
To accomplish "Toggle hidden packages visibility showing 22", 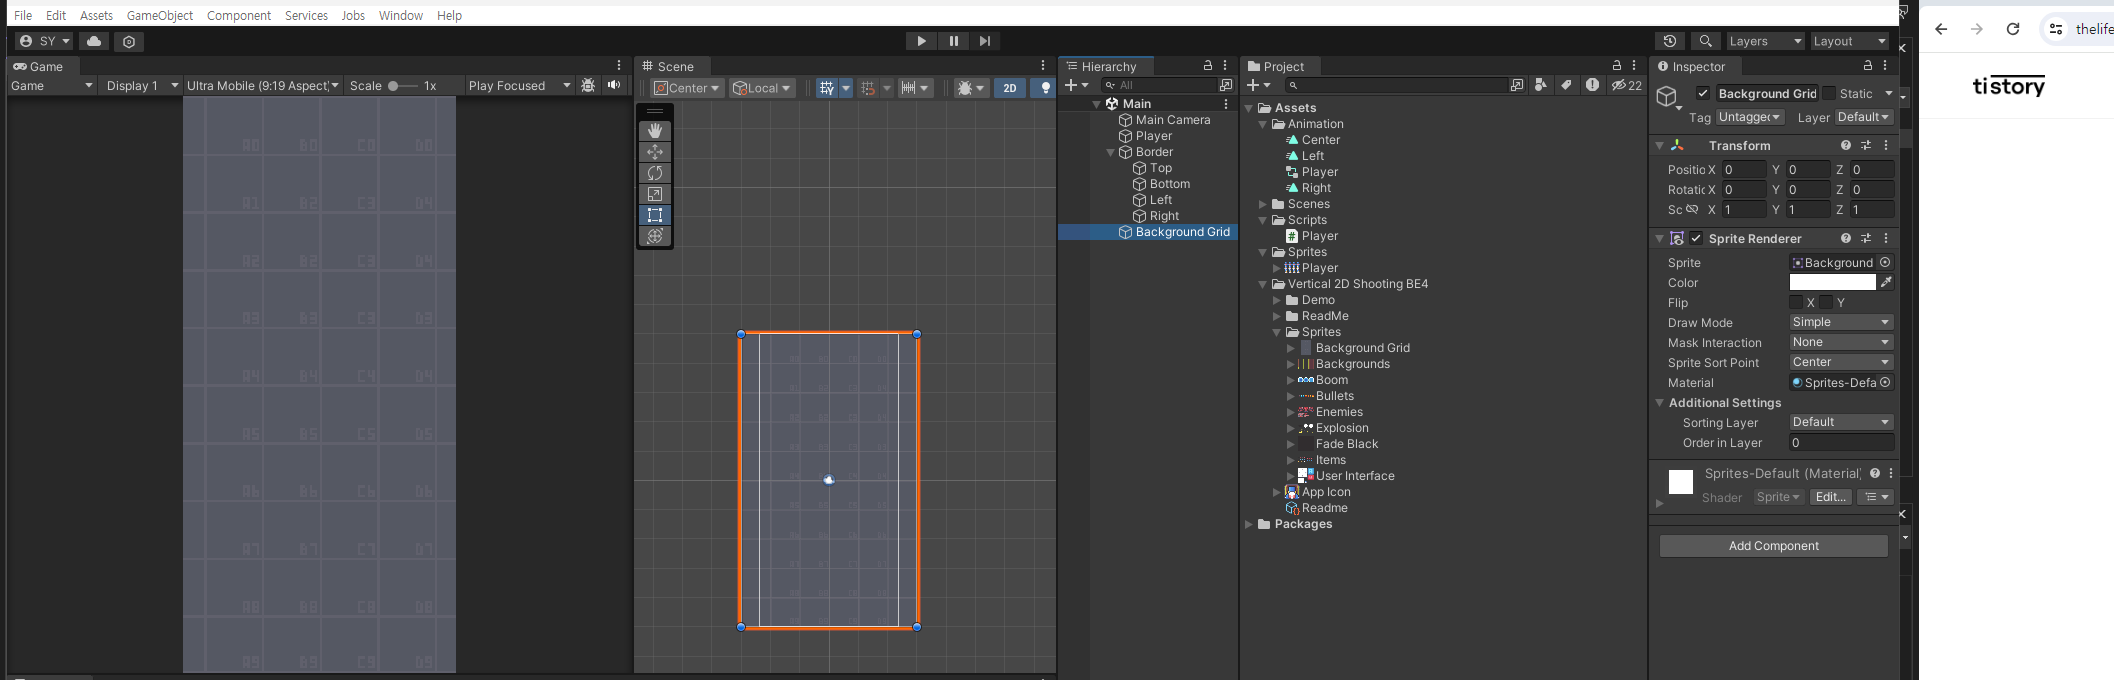I will click(1627, 86).
